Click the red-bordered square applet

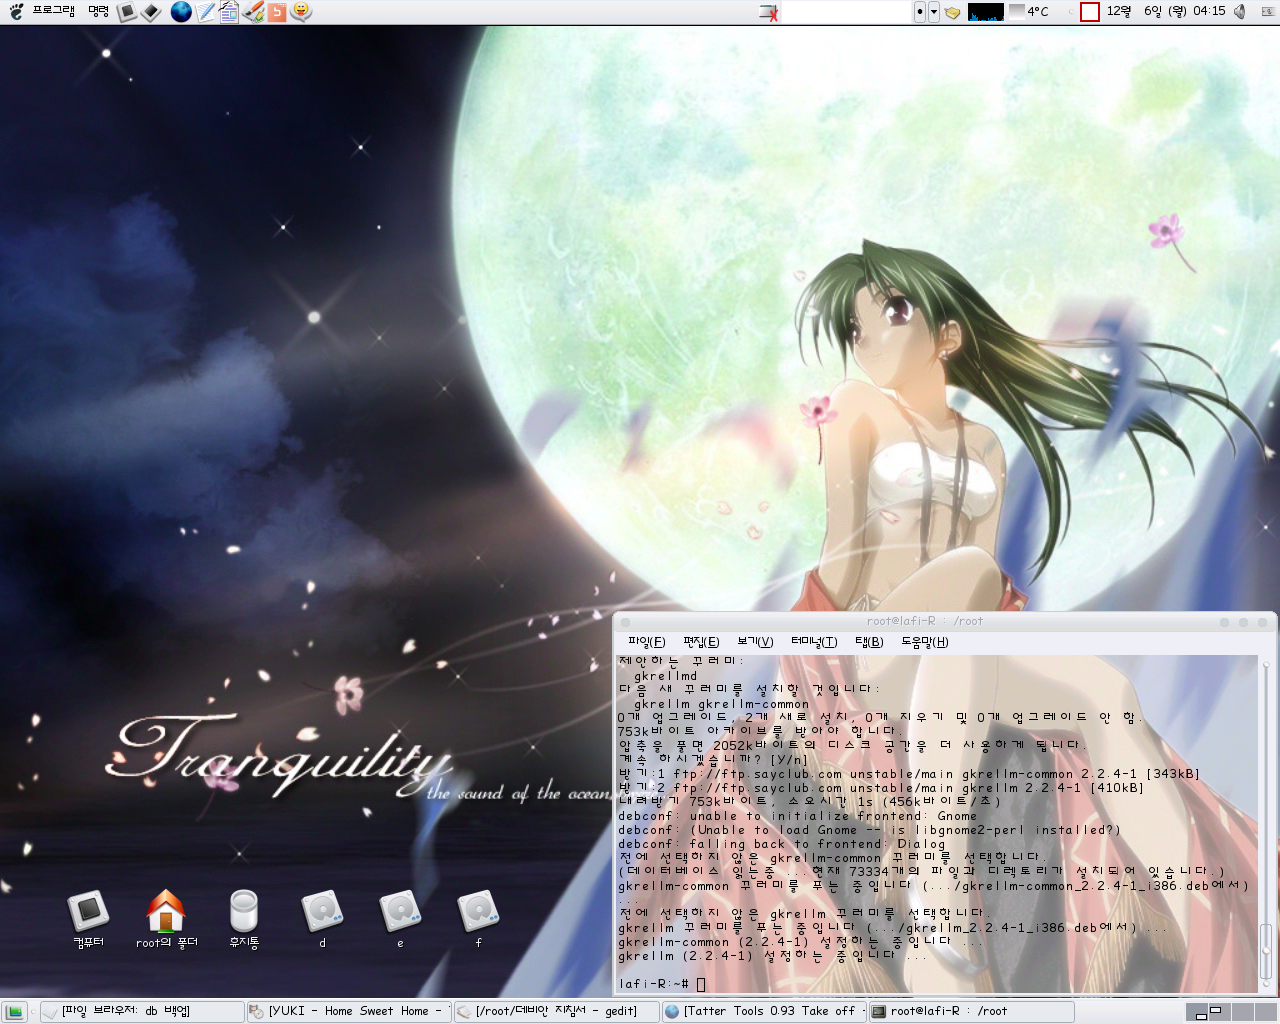point(1090,12)
